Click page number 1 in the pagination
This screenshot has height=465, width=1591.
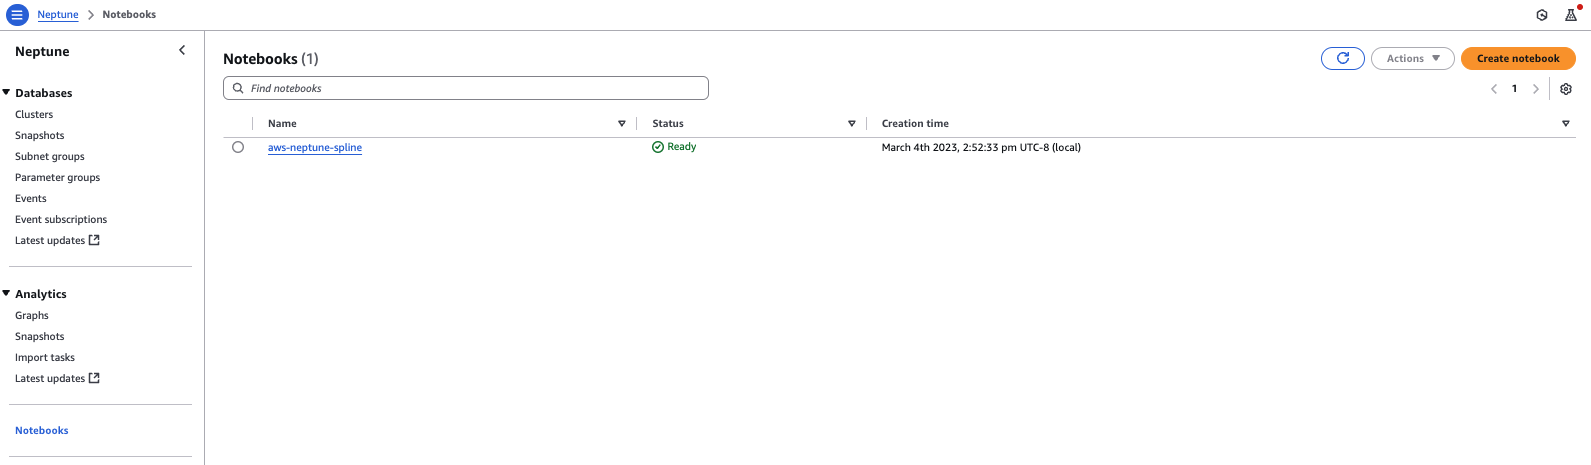[1515, 89]
